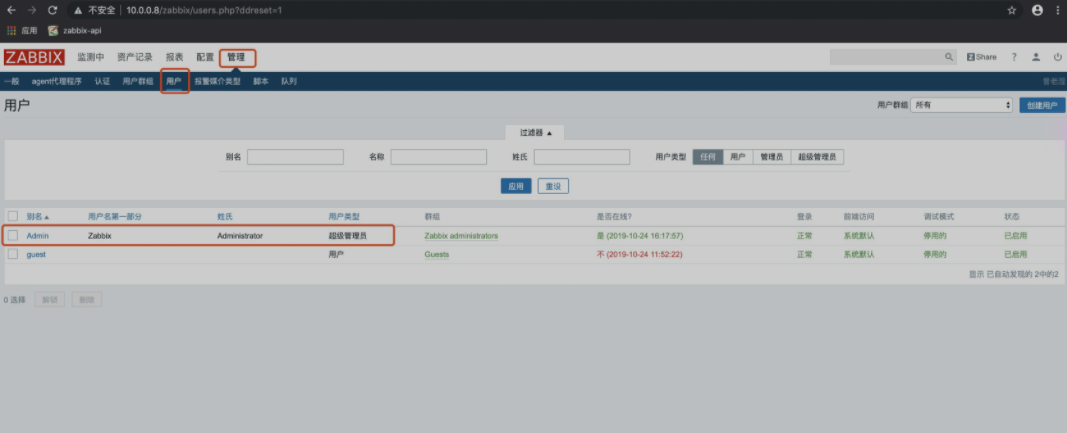Open the Share link in header
Viewport: 1067px width, 433px height.
point(981,57)
